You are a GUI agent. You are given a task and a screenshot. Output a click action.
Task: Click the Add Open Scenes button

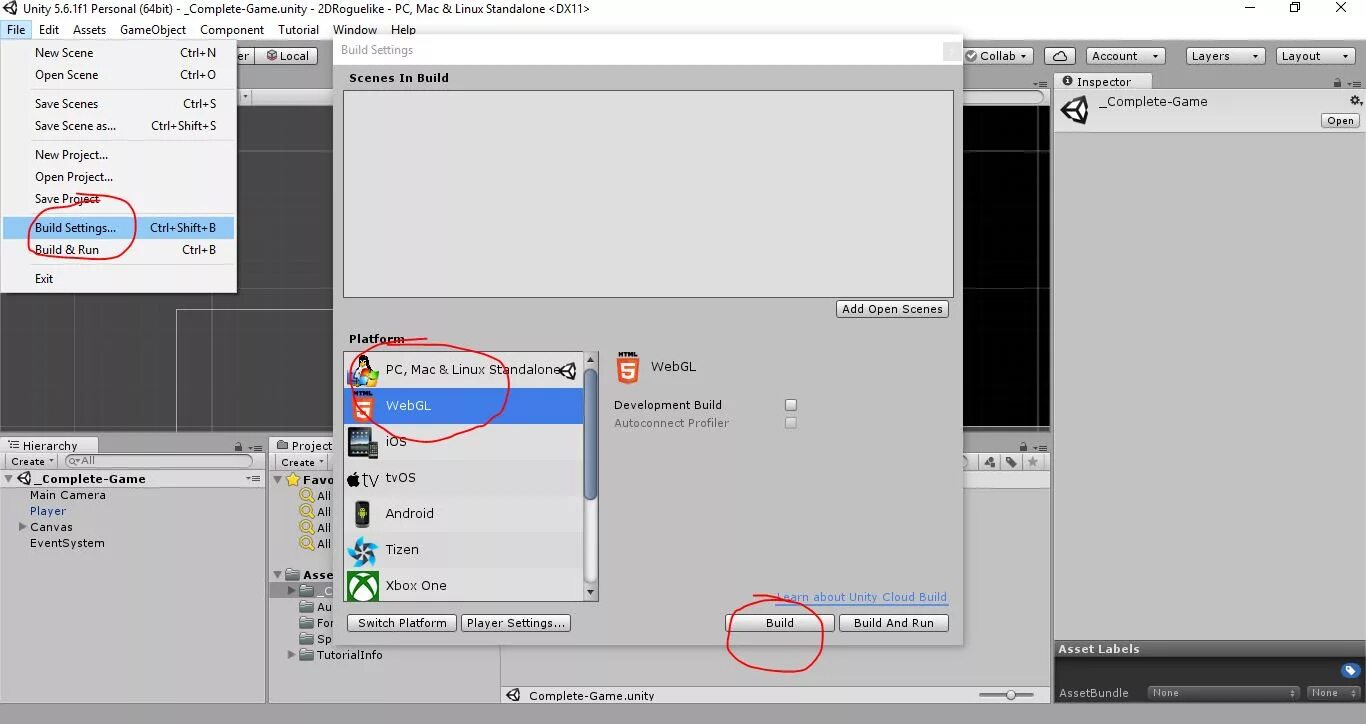point(892,309)
